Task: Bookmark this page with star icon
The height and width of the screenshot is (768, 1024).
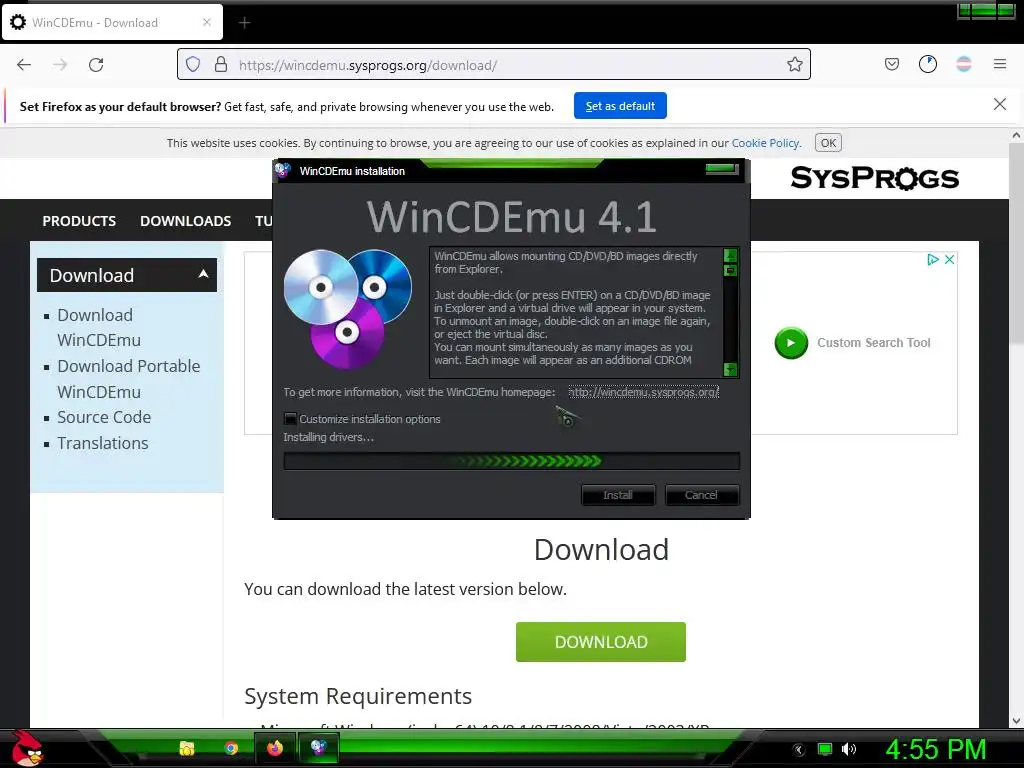Action: [x=794, y=64]
